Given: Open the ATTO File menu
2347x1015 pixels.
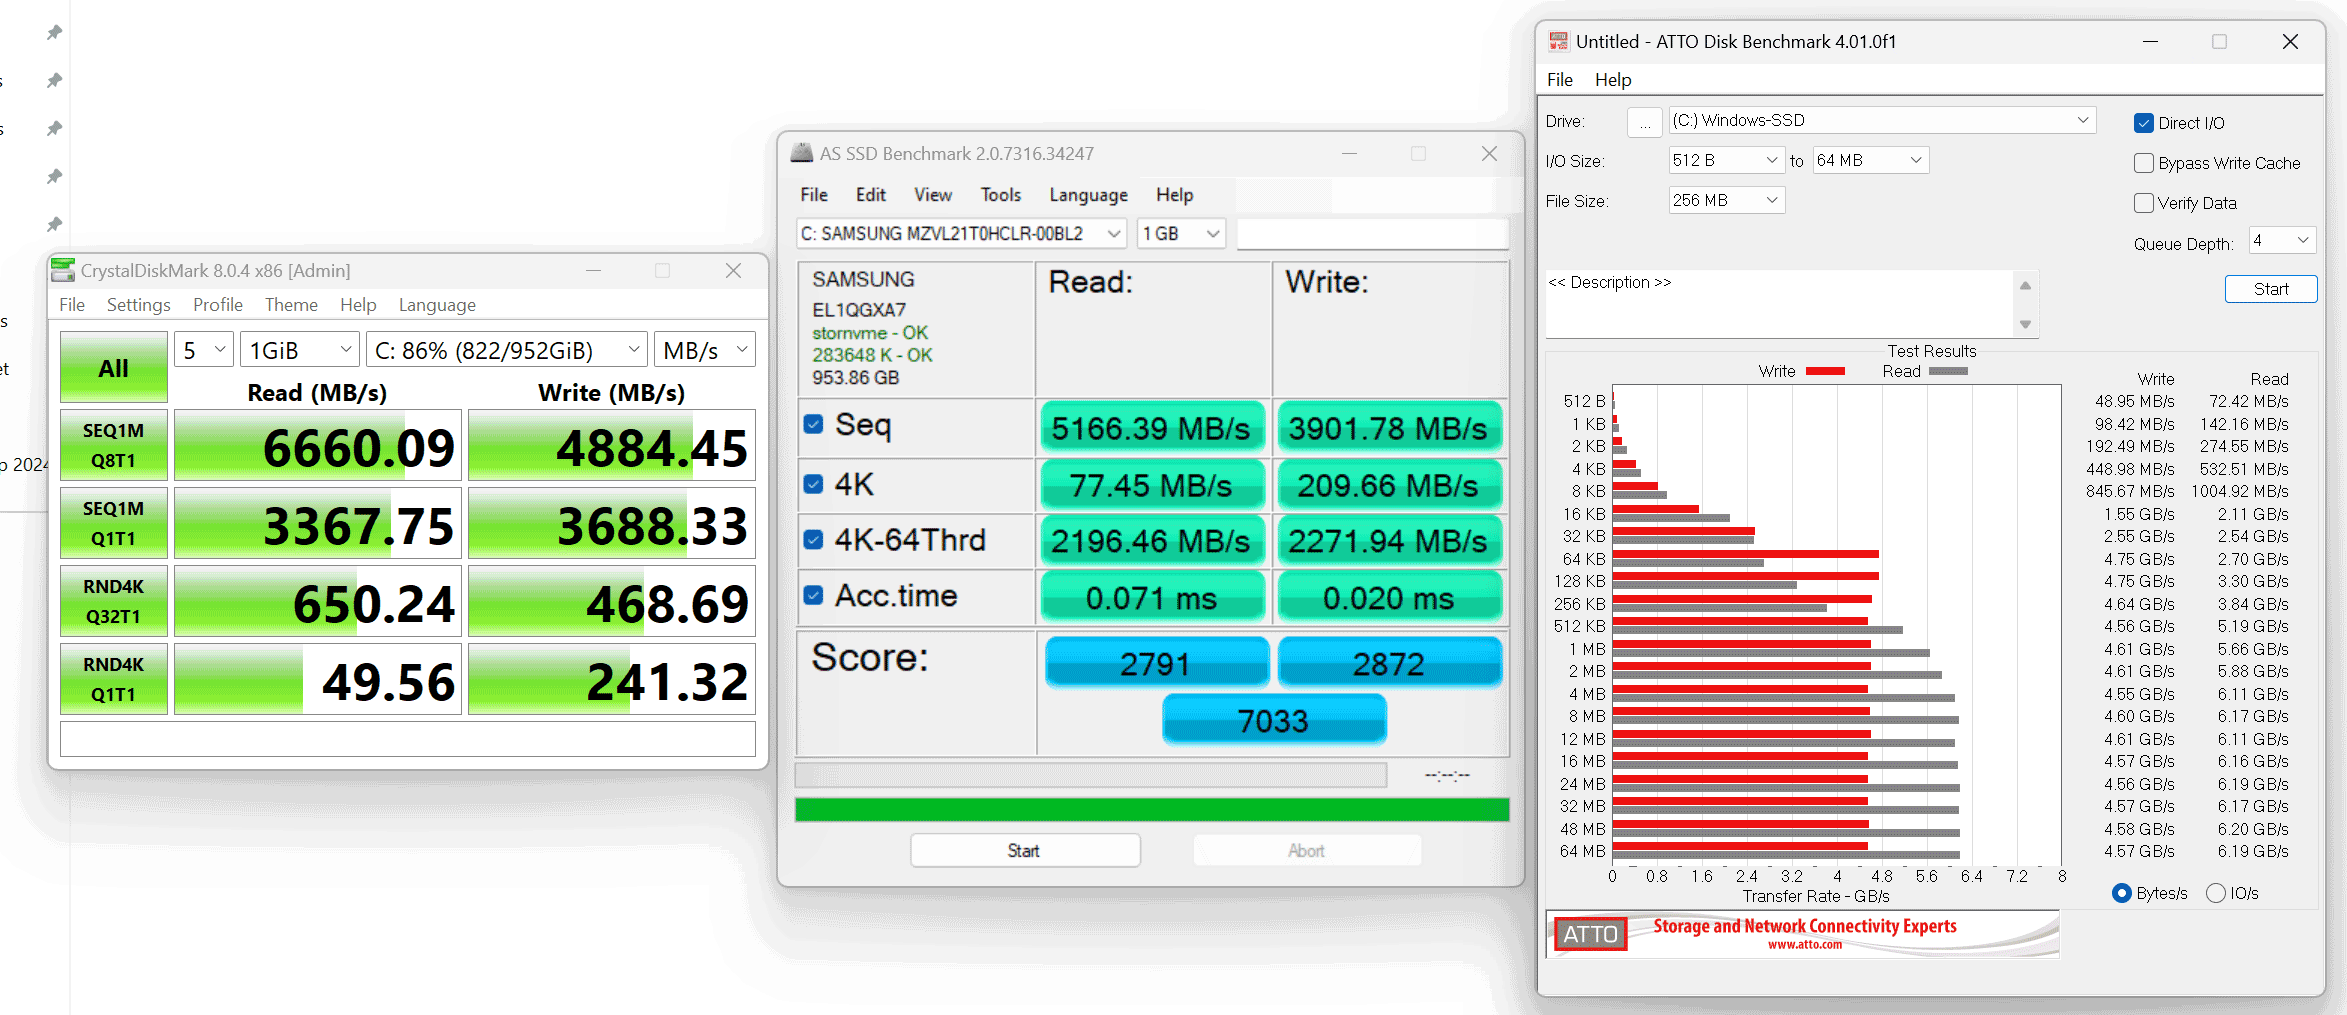Looking at the screenshot, I should 1559,79.
